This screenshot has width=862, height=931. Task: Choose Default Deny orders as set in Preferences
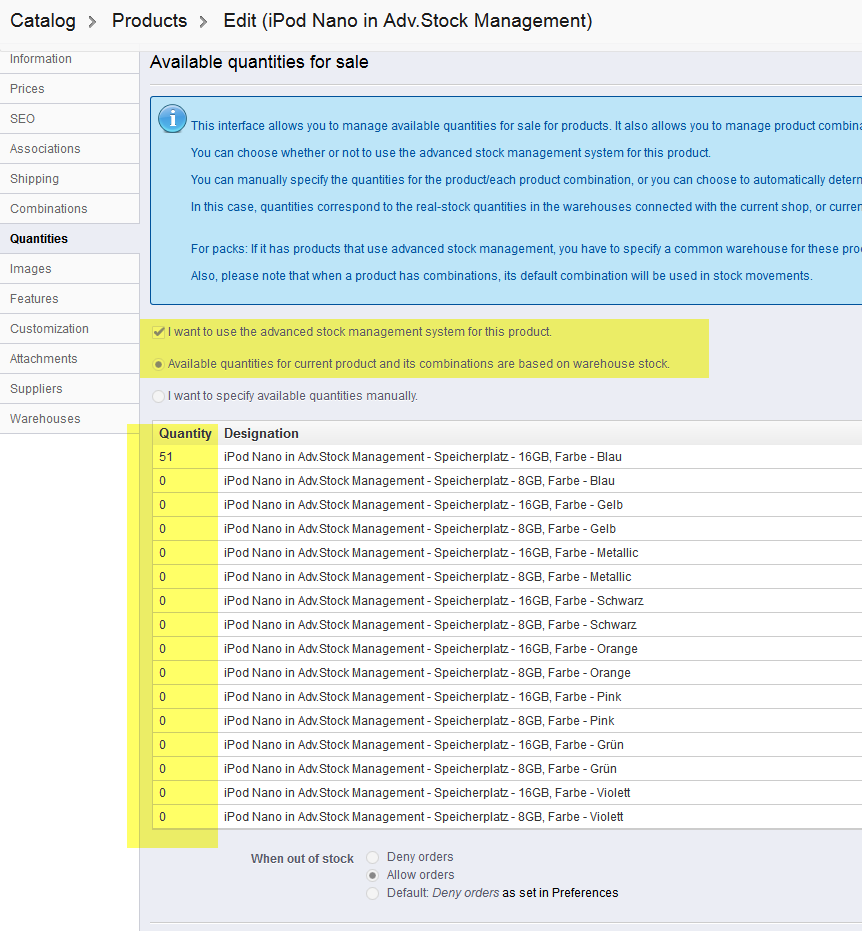372,894
